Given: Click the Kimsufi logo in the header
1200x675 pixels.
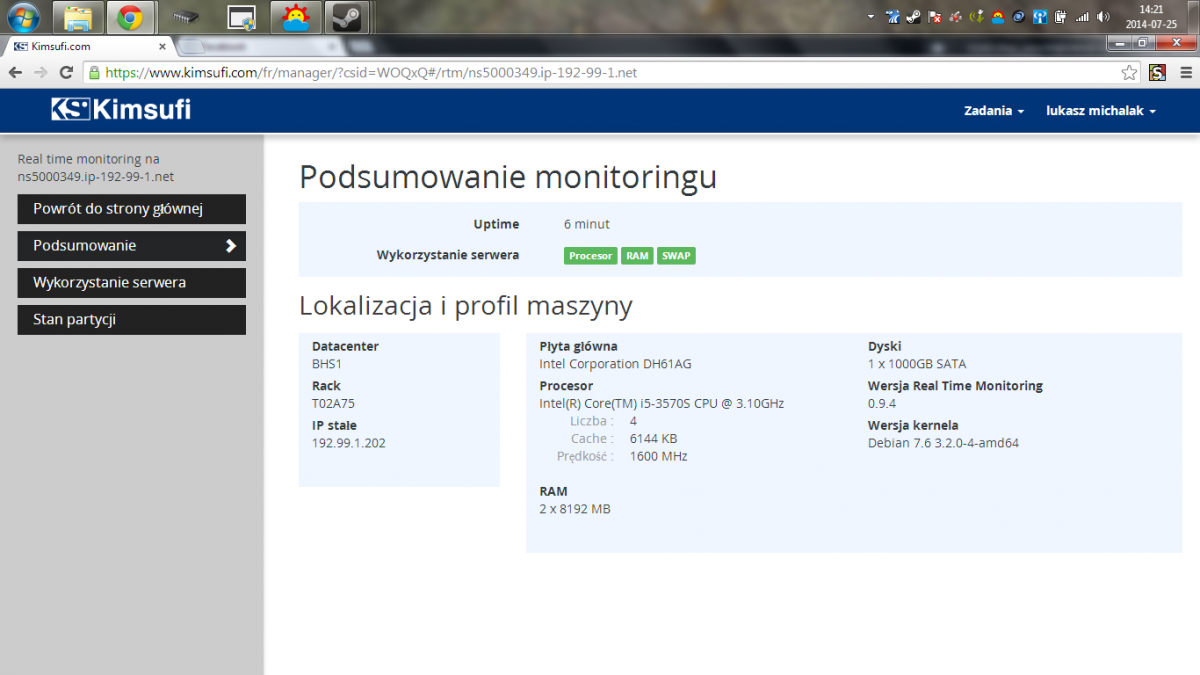Looking at the screenshot, I should pyautogui.click(x=121, y=110).
